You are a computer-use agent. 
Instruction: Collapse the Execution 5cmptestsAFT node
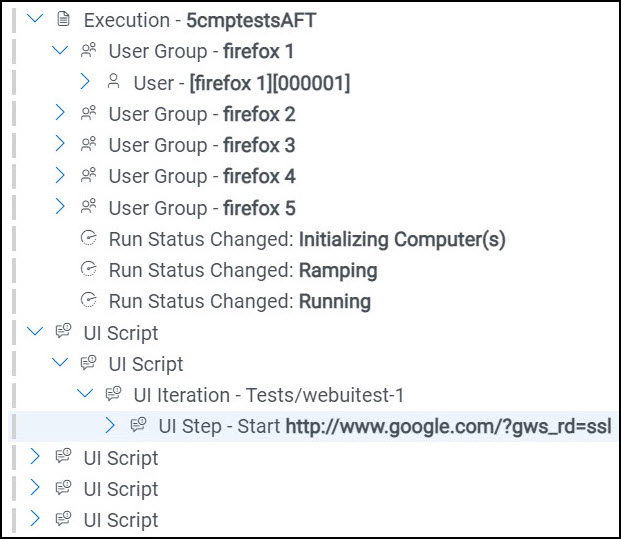[x=36, y=19]
